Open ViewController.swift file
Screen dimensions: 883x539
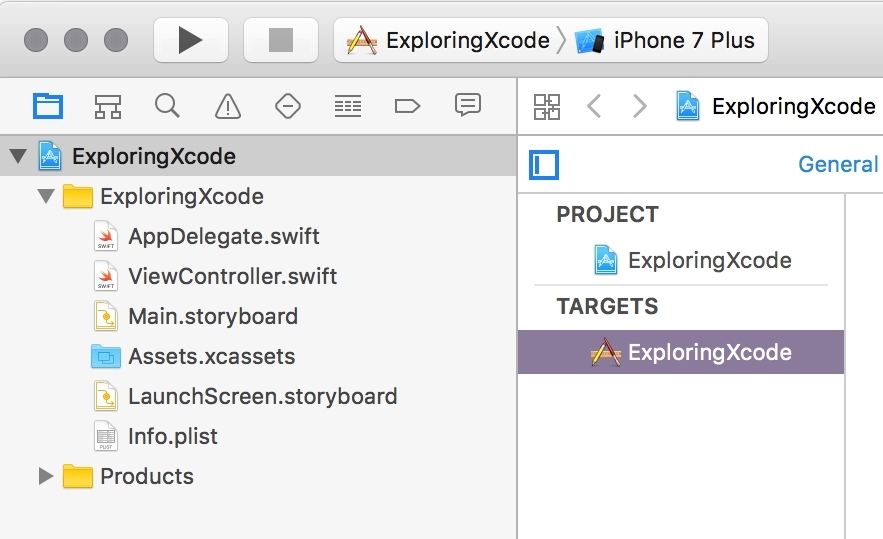click(x=233, y=277)
